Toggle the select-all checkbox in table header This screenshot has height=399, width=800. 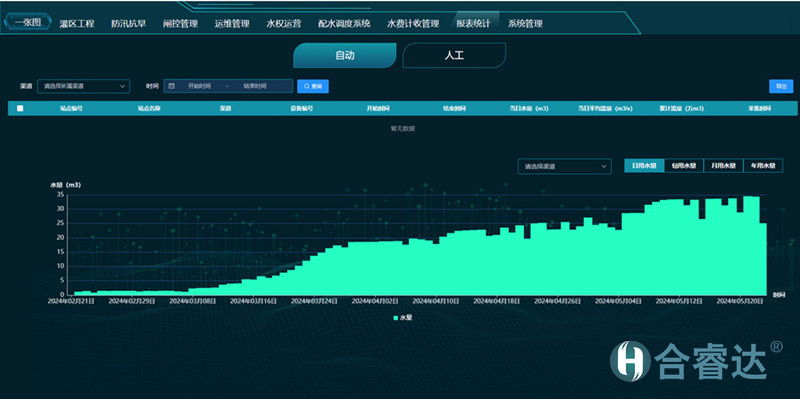click(20, 108)
